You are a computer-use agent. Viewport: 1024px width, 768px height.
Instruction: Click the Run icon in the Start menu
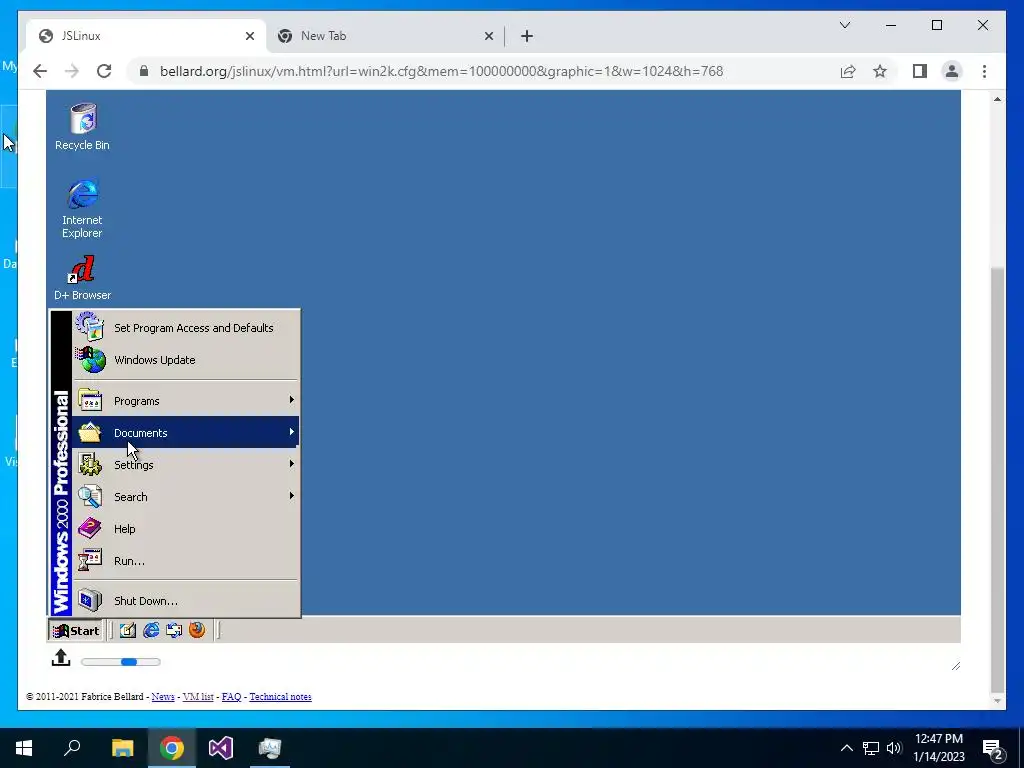[90, 560]
